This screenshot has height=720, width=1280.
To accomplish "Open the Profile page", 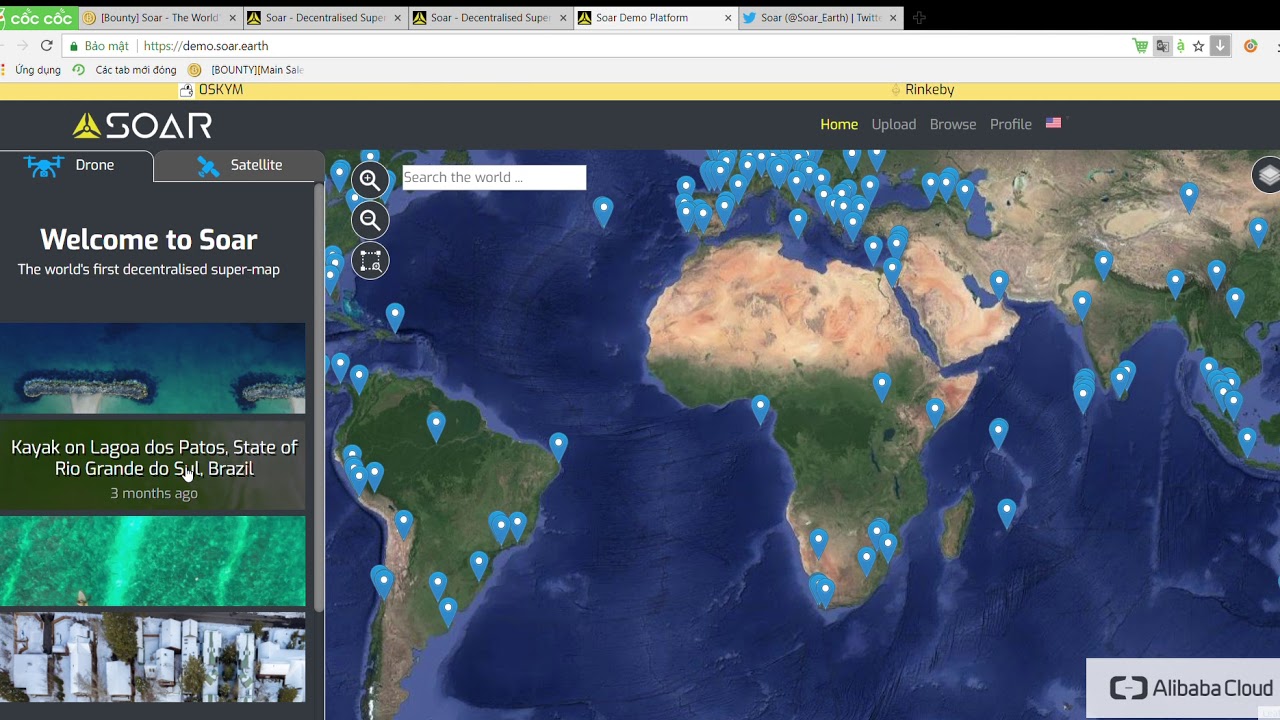I will (1011, 124).
